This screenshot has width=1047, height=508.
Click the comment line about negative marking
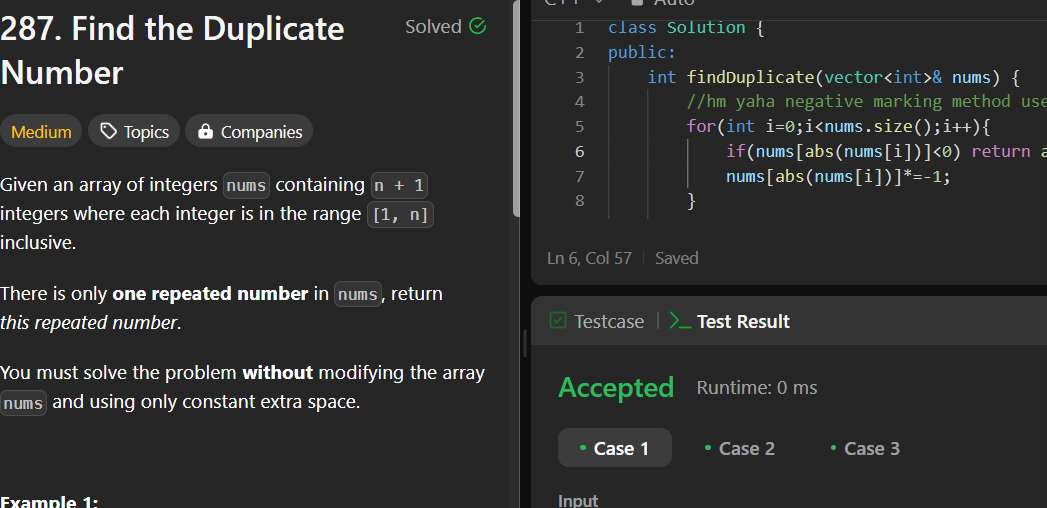pyautogui.click(x=867, y=102)
